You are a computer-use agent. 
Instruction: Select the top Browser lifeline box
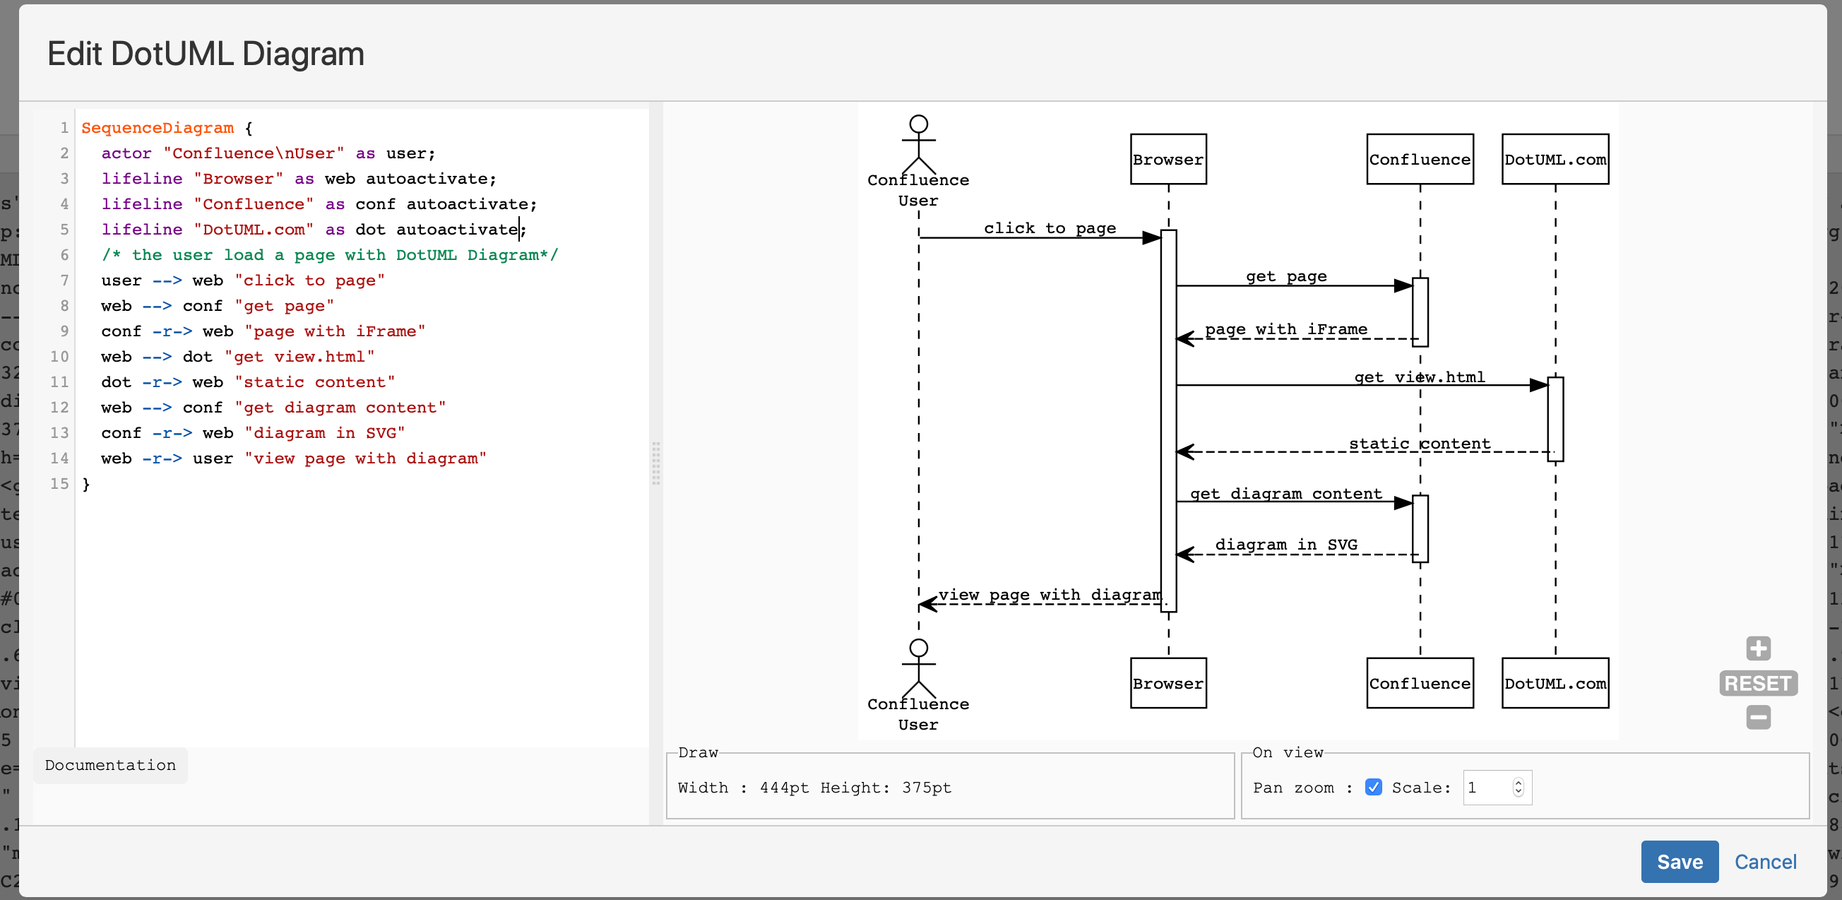pos(1168,159)
